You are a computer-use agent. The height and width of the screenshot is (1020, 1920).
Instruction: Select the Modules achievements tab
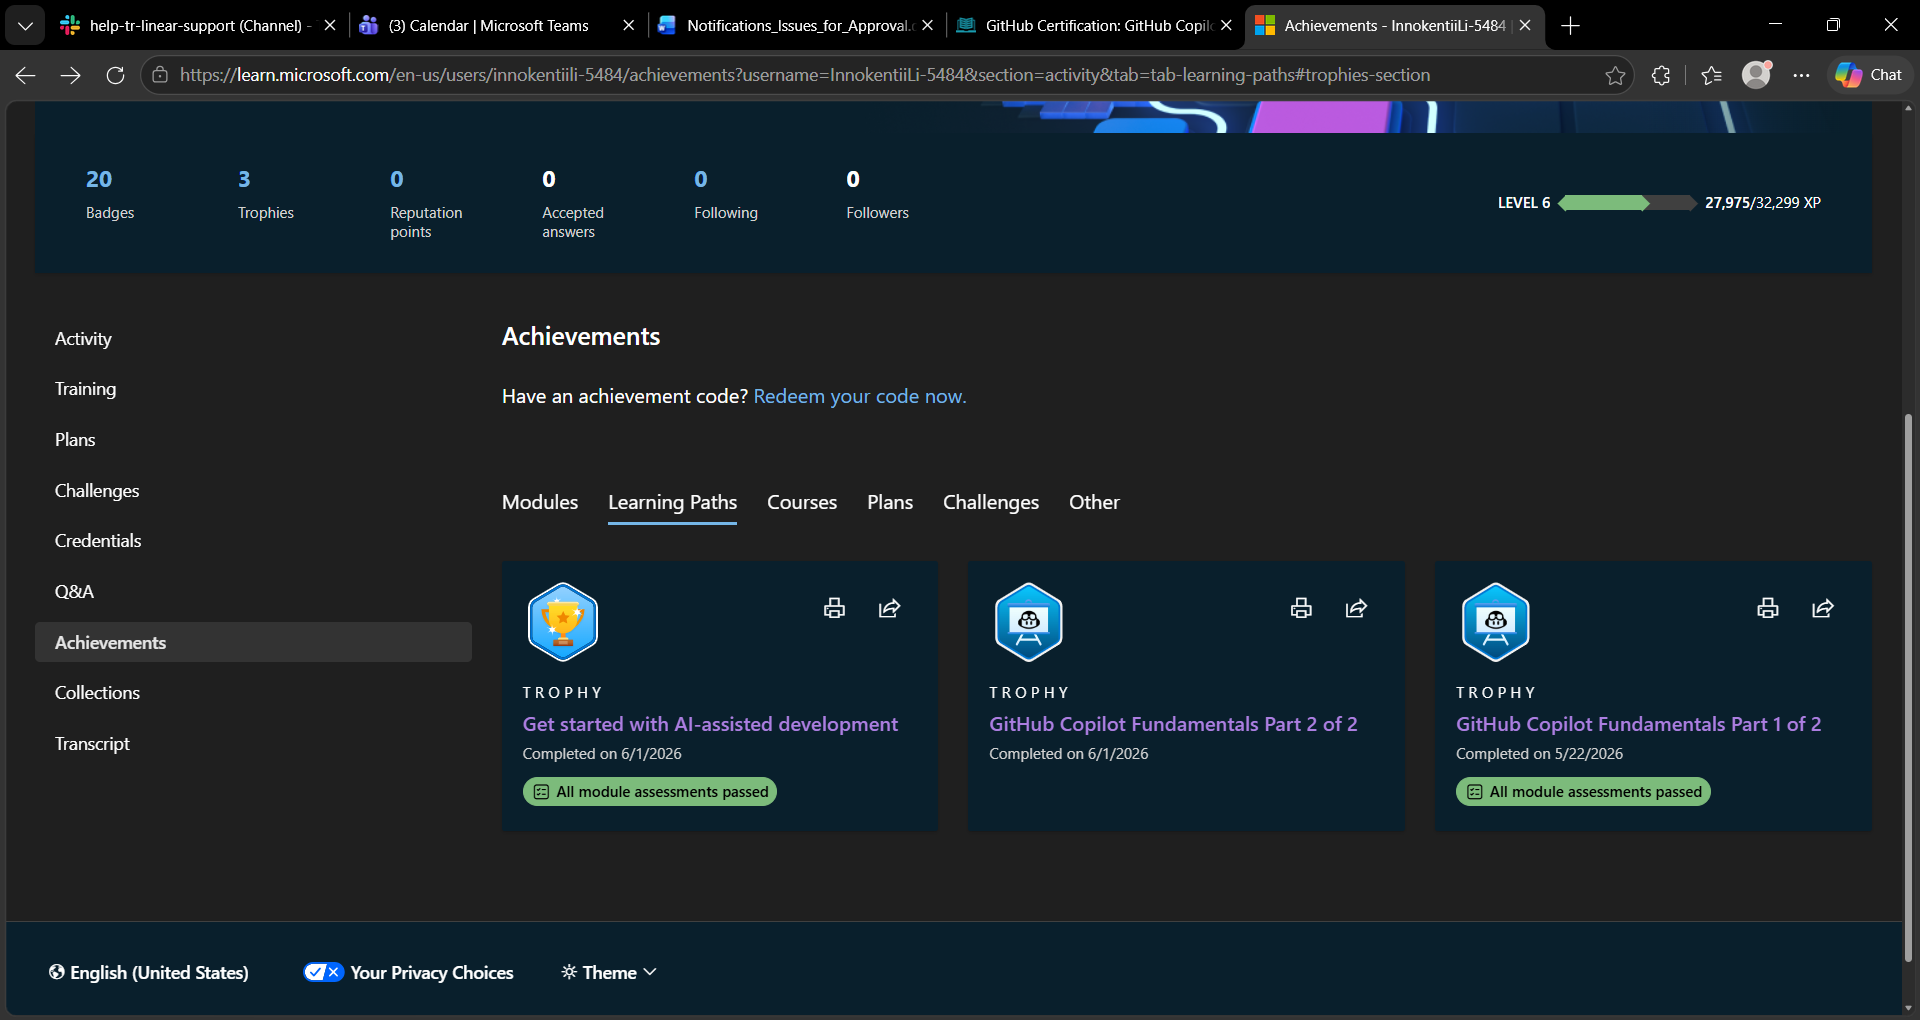(540, 502)
